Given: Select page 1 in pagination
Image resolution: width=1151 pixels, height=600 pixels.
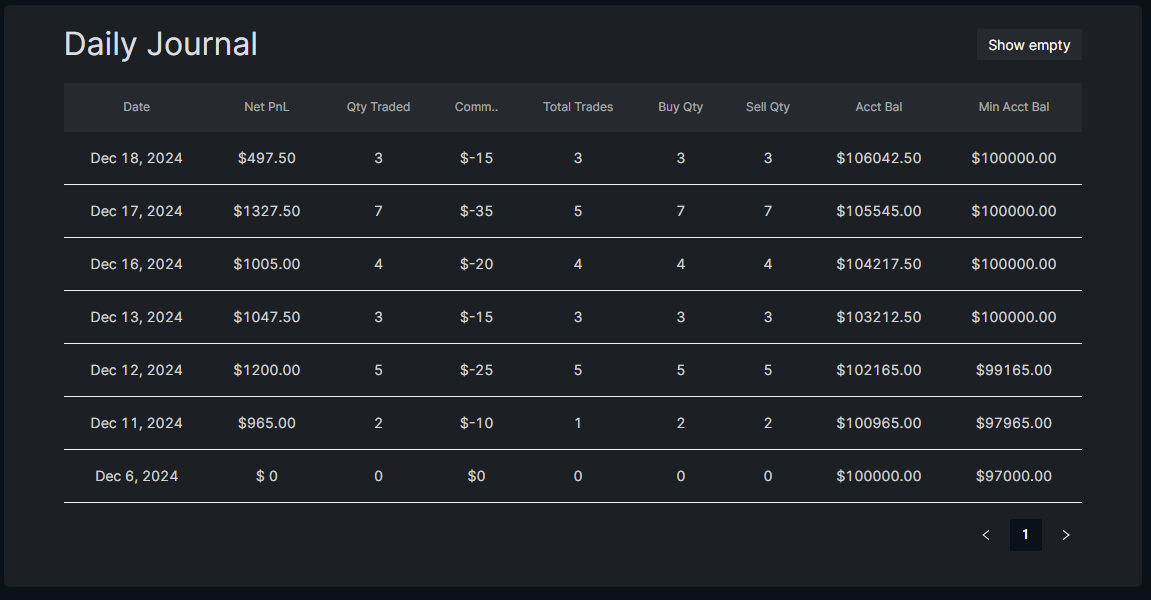Looking at the screenshot, I should [x=1025, y=535].
